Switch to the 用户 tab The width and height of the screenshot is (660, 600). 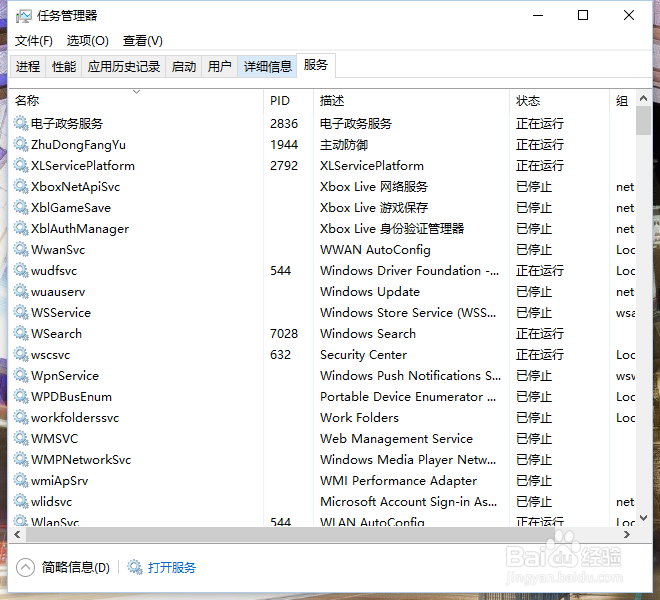point(219,67)
